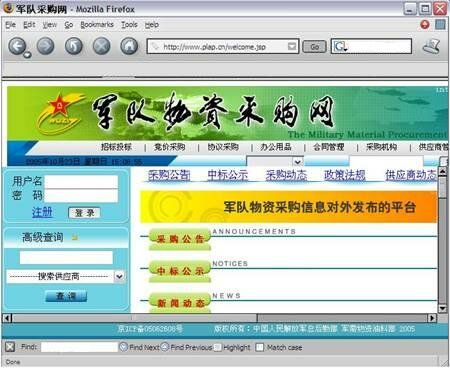Image resolution: width=450 pixels, height=368 pixels.
Task: Open the File menu
Action: pyautogui.click(x=10, y=25)
